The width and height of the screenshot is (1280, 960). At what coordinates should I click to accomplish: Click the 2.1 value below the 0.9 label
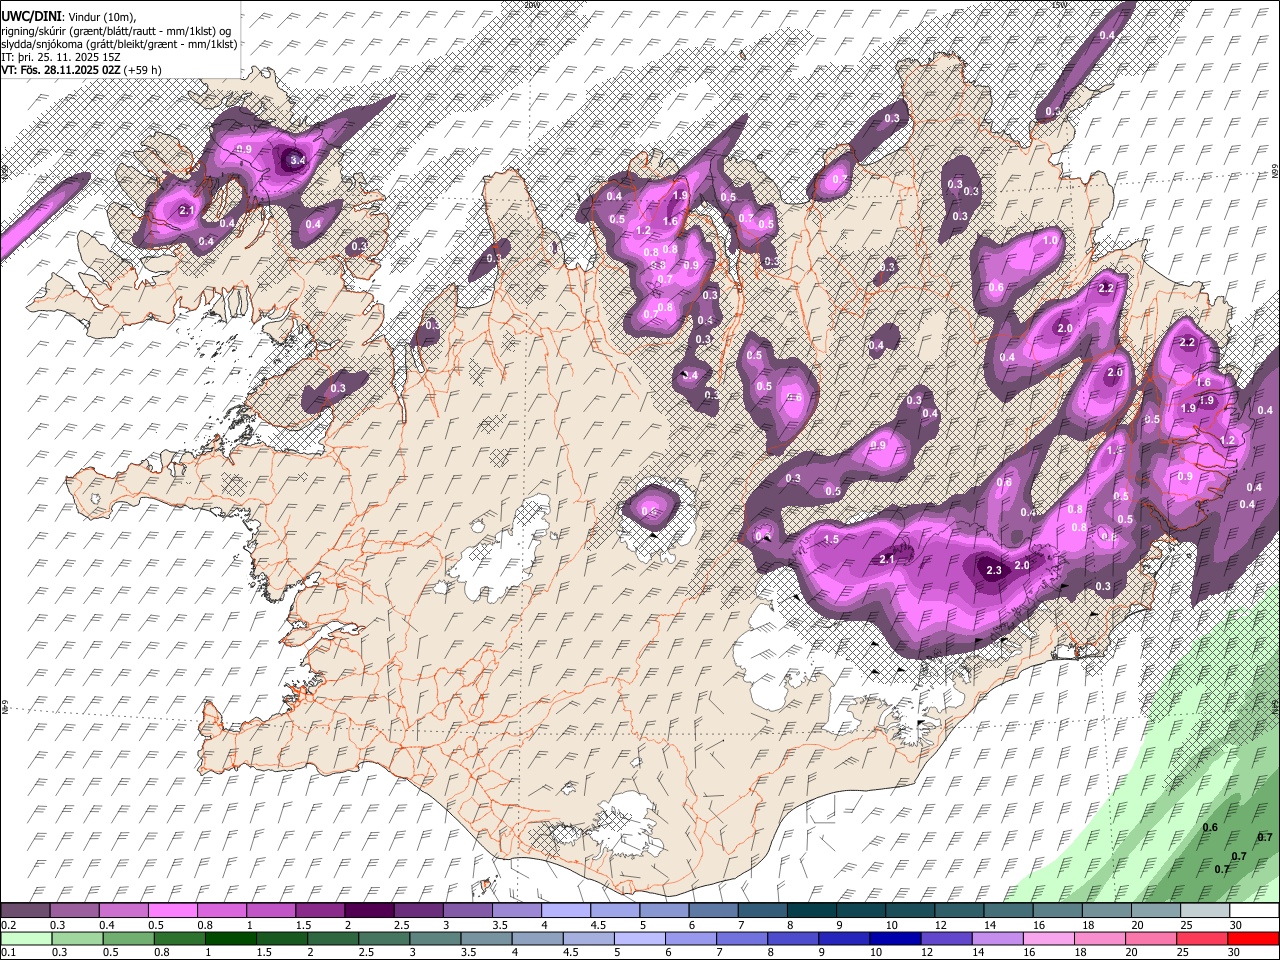187,211
